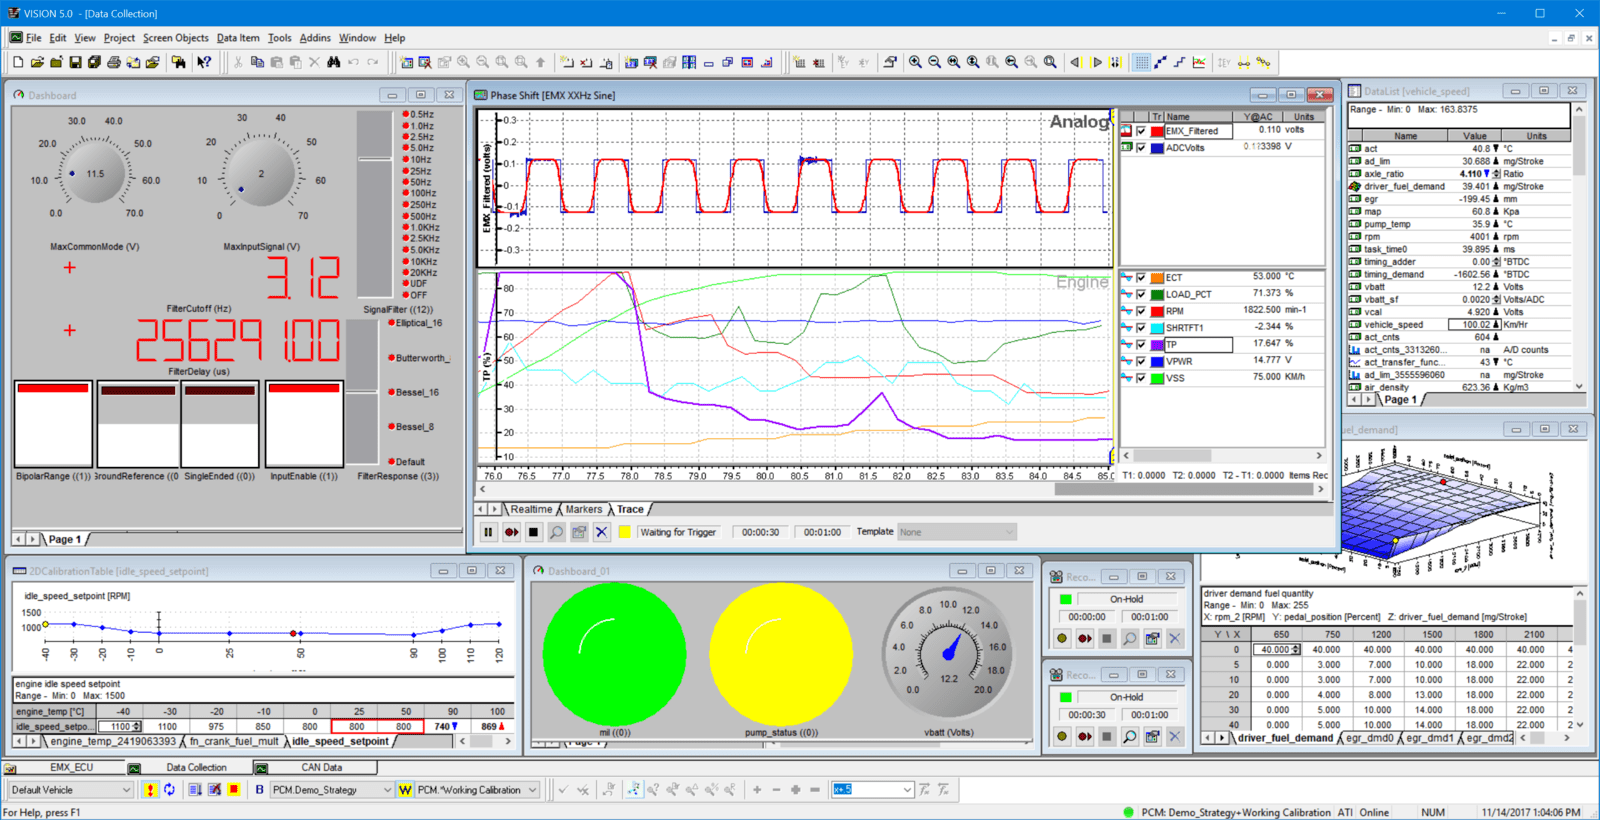Click the blue B base strategy icon

pos(260,790)
